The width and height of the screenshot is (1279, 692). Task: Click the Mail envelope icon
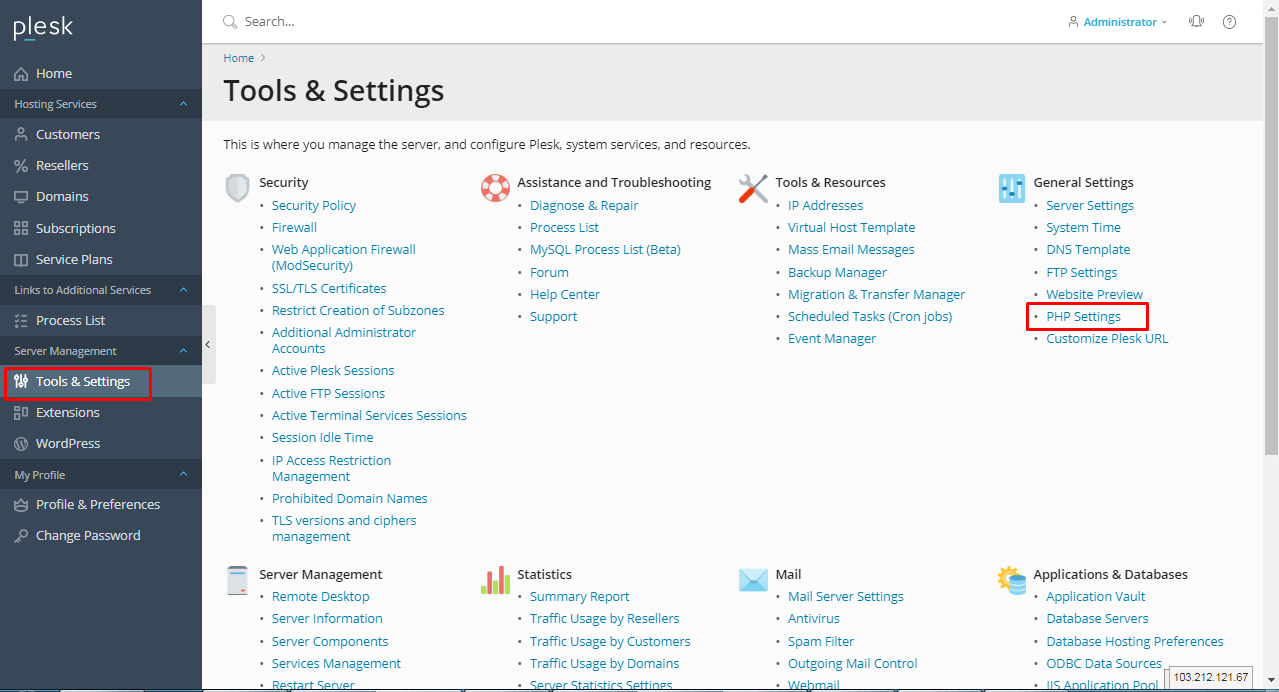point(753,580)
